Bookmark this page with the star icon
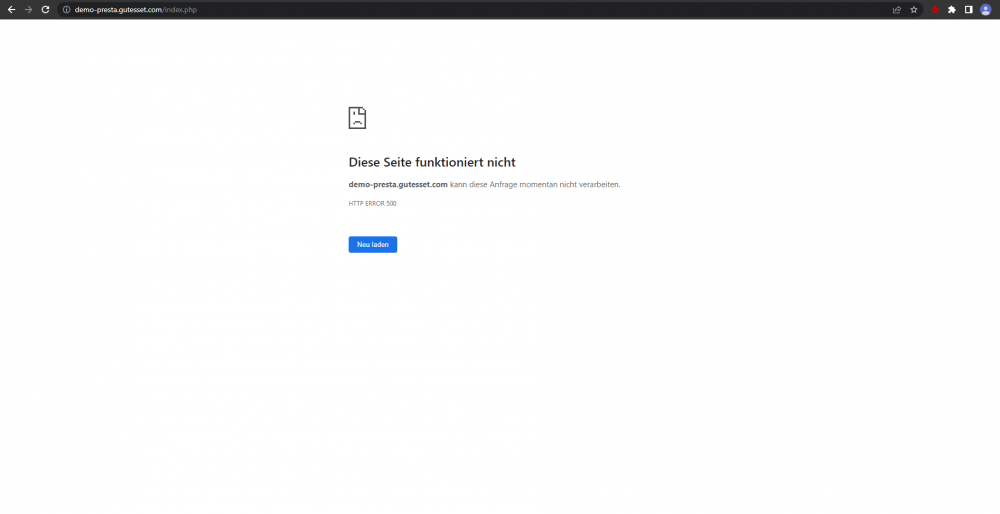1000x514 pixels. click(914, 10)
